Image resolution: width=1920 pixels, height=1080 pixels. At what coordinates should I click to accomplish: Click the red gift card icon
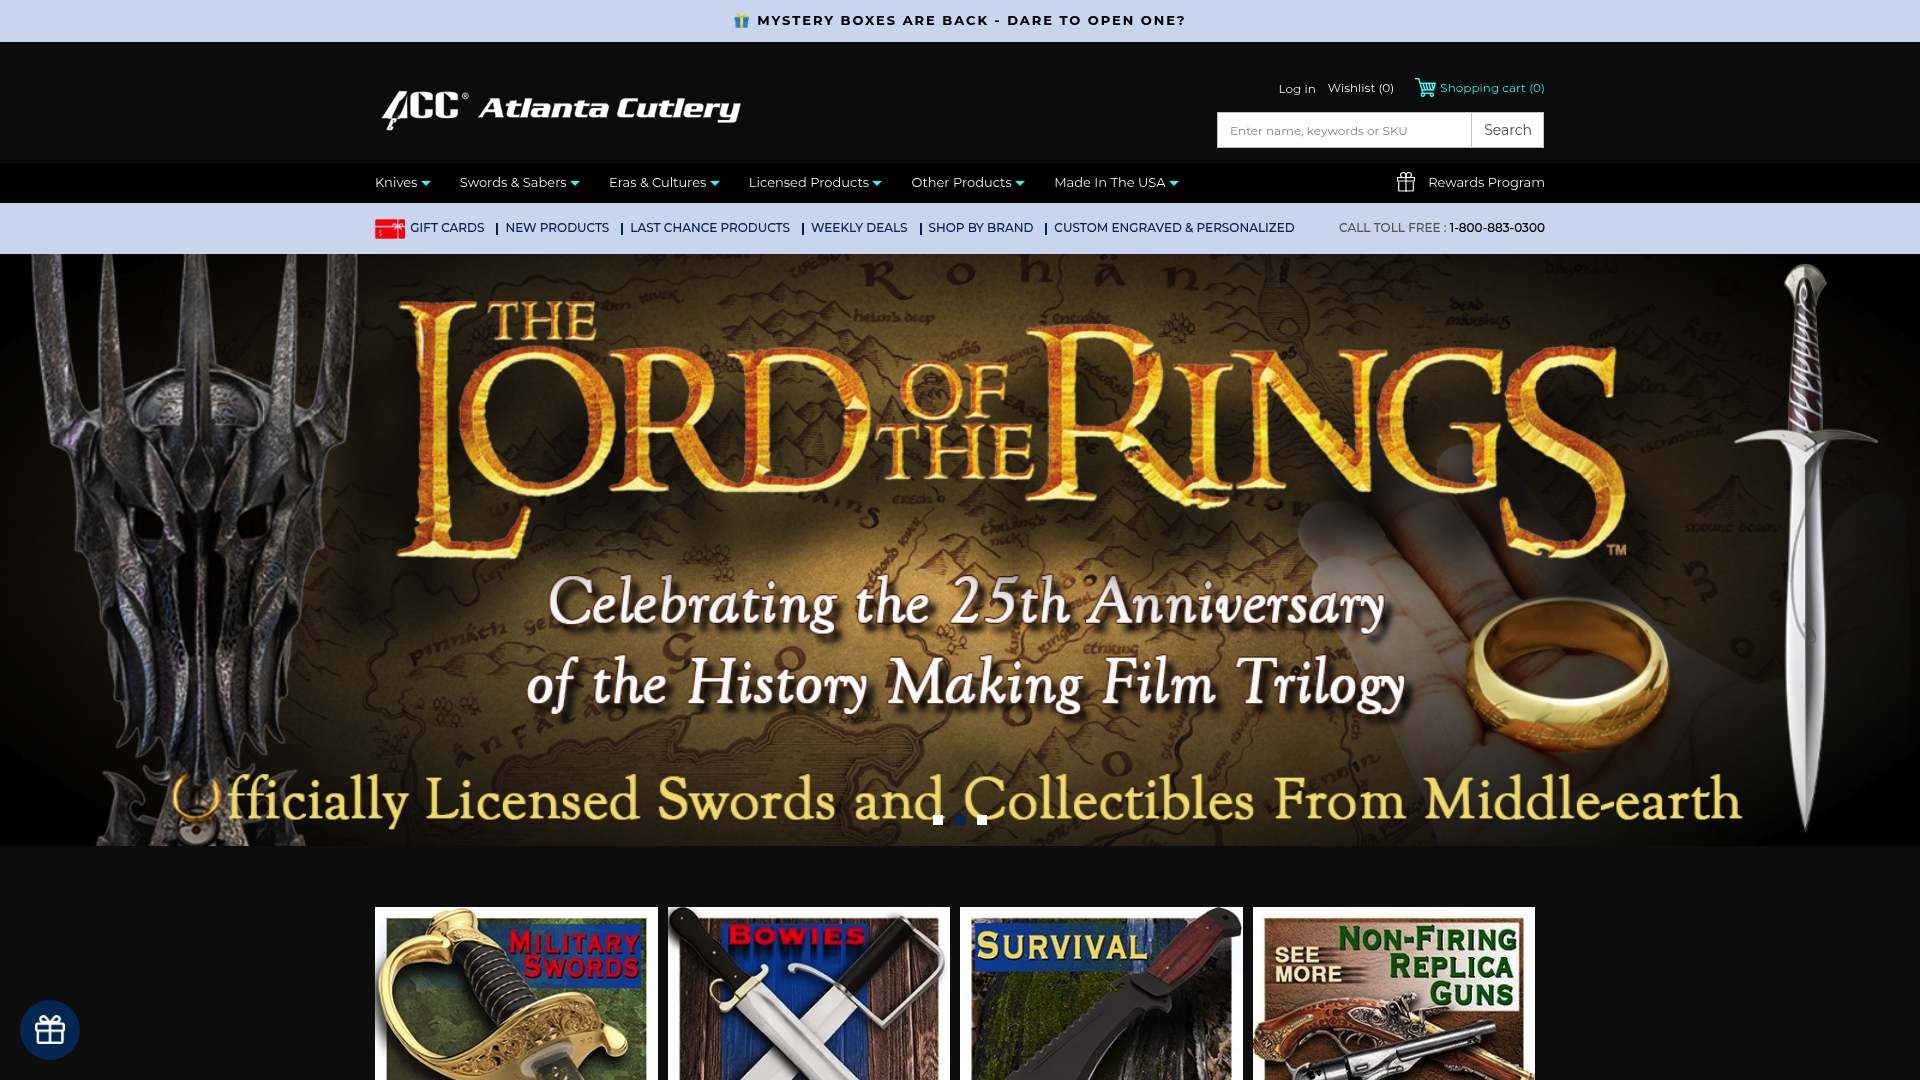(x=390, y=229)
